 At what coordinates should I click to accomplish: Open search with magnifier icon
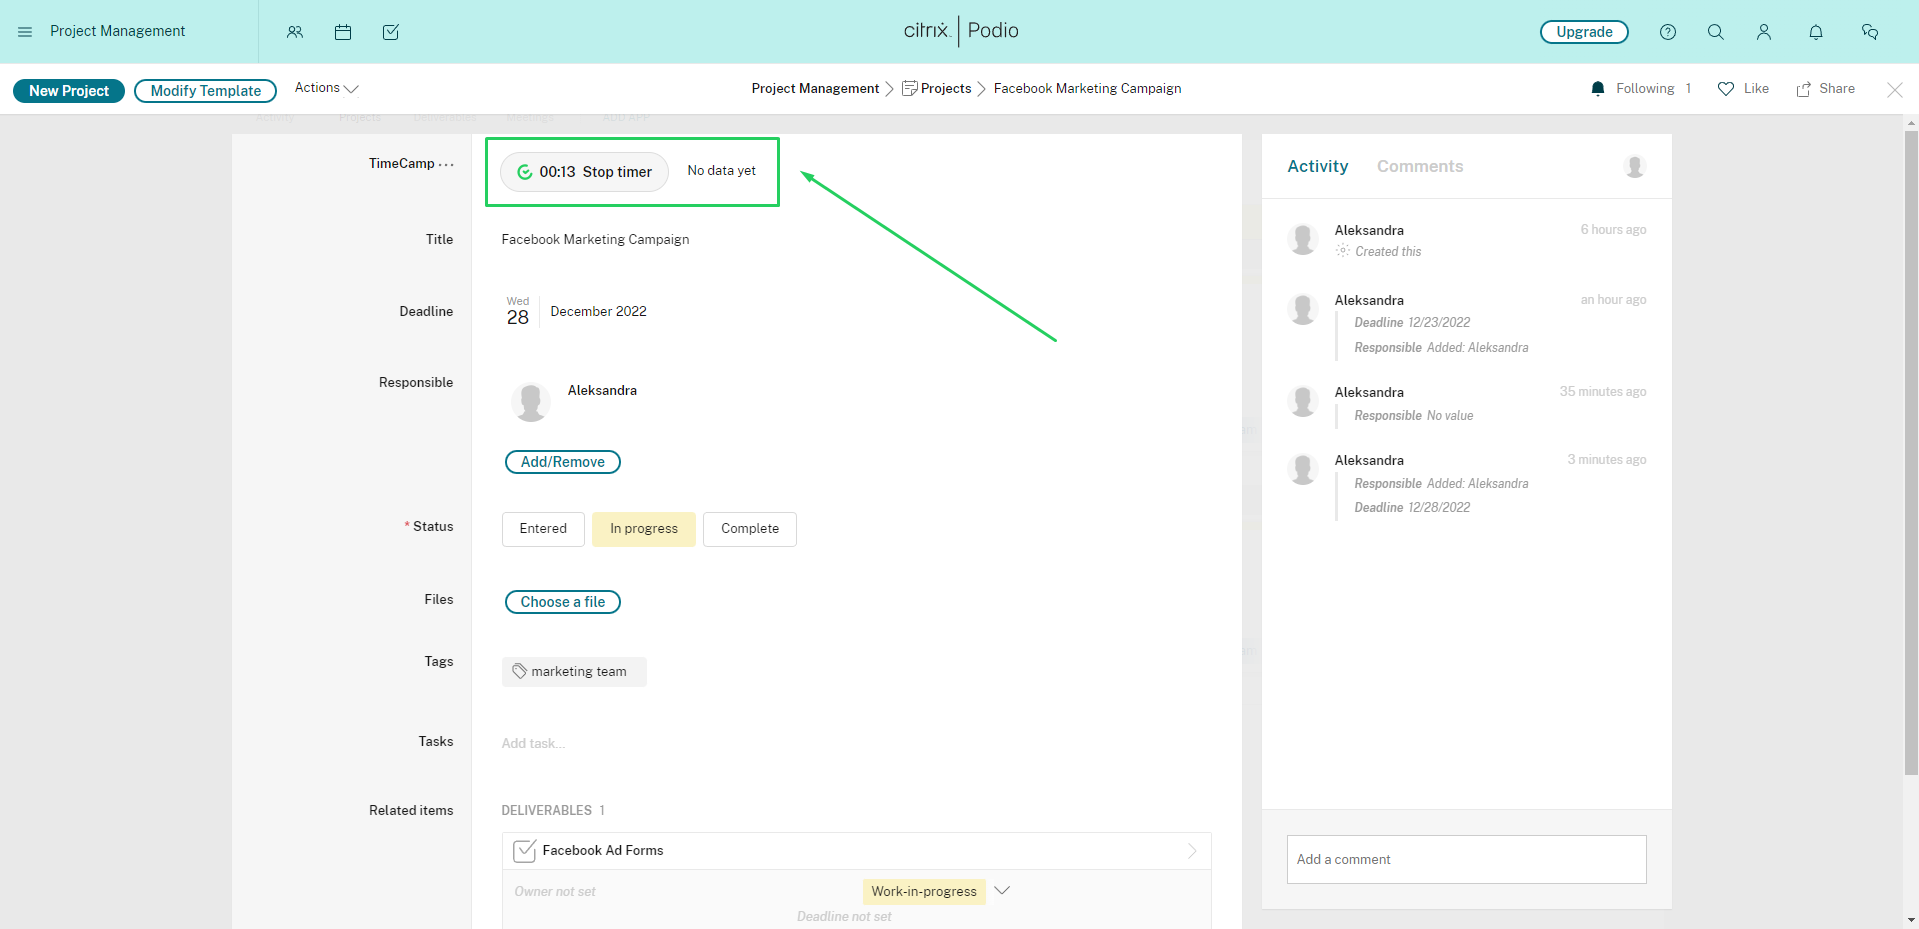tap(1715, 32)
